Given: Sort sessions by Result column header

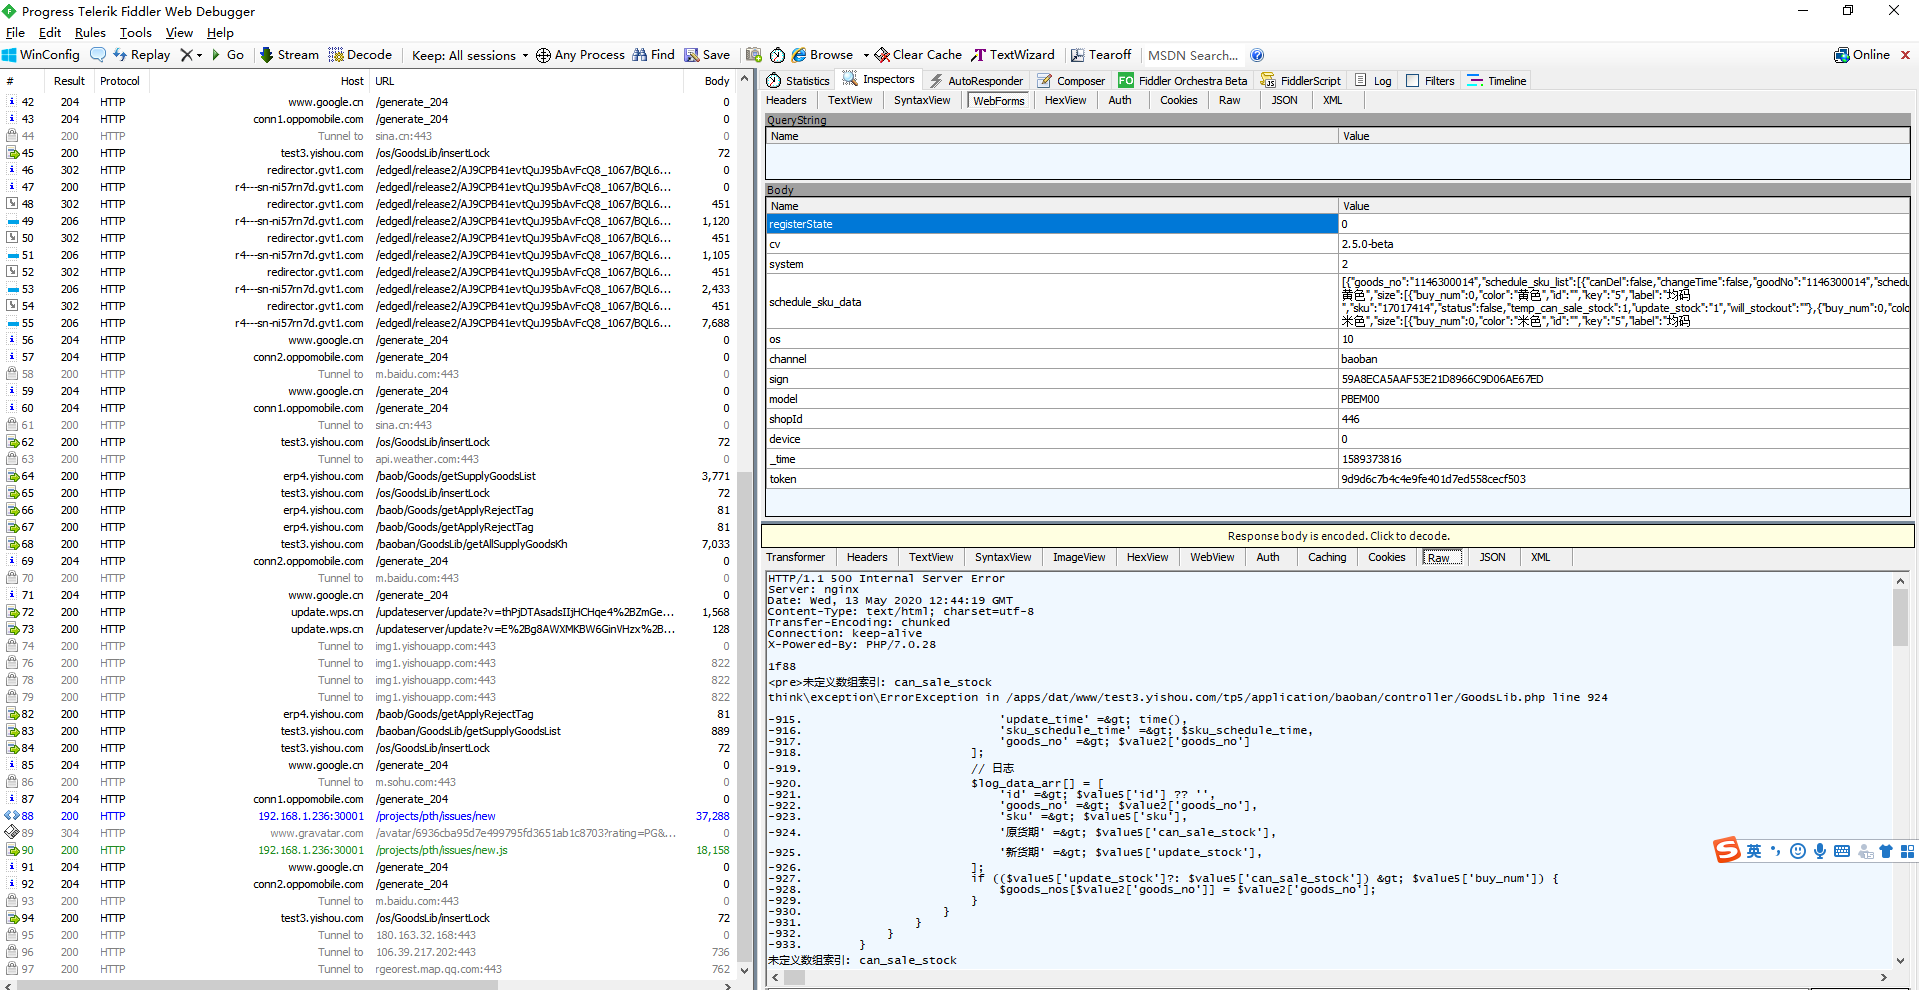Looking at the screenshot, I should point(69,81).
